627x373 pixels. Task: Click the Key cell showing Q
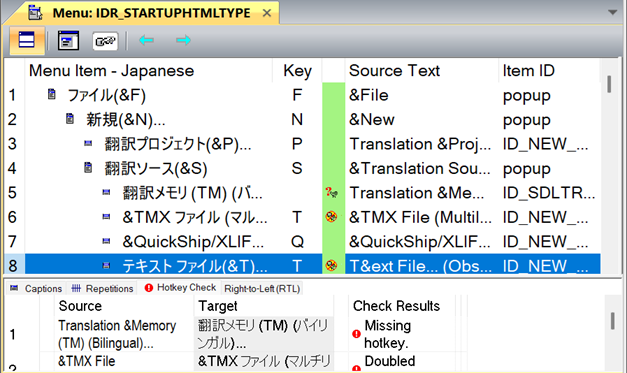pyautogui.click(x=297, y=241)
